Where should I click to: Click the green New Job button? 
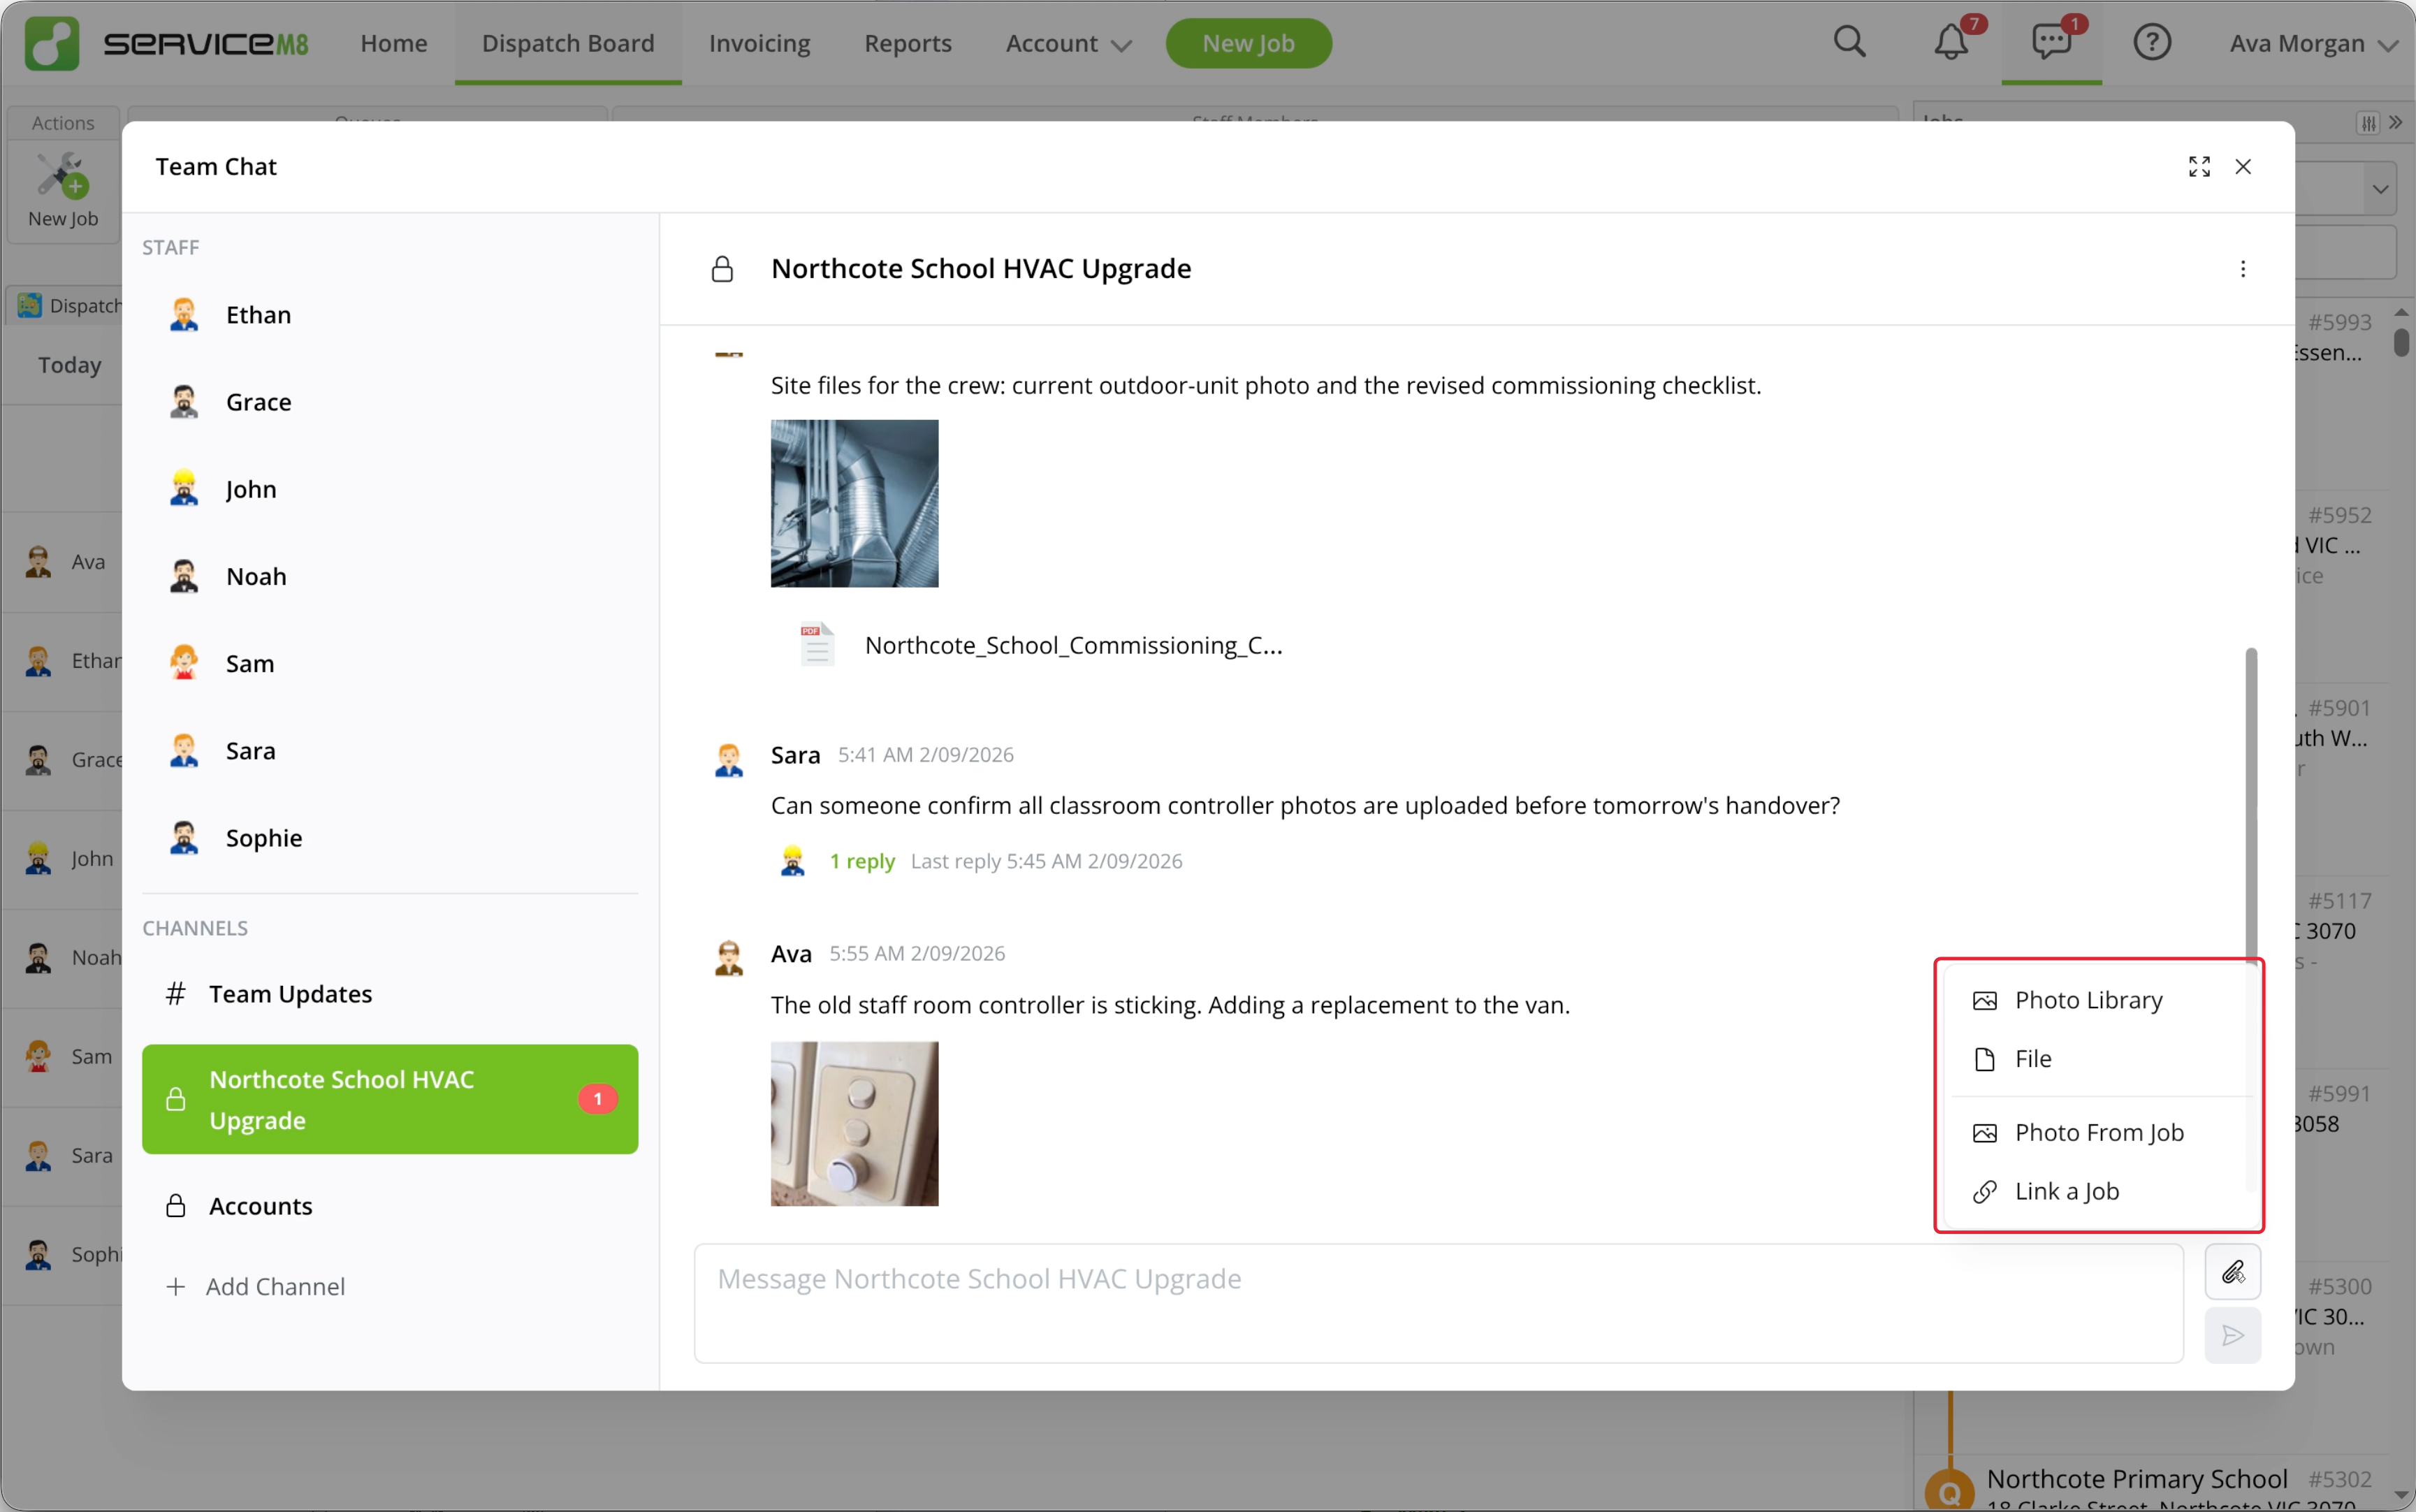(1248, 43)
